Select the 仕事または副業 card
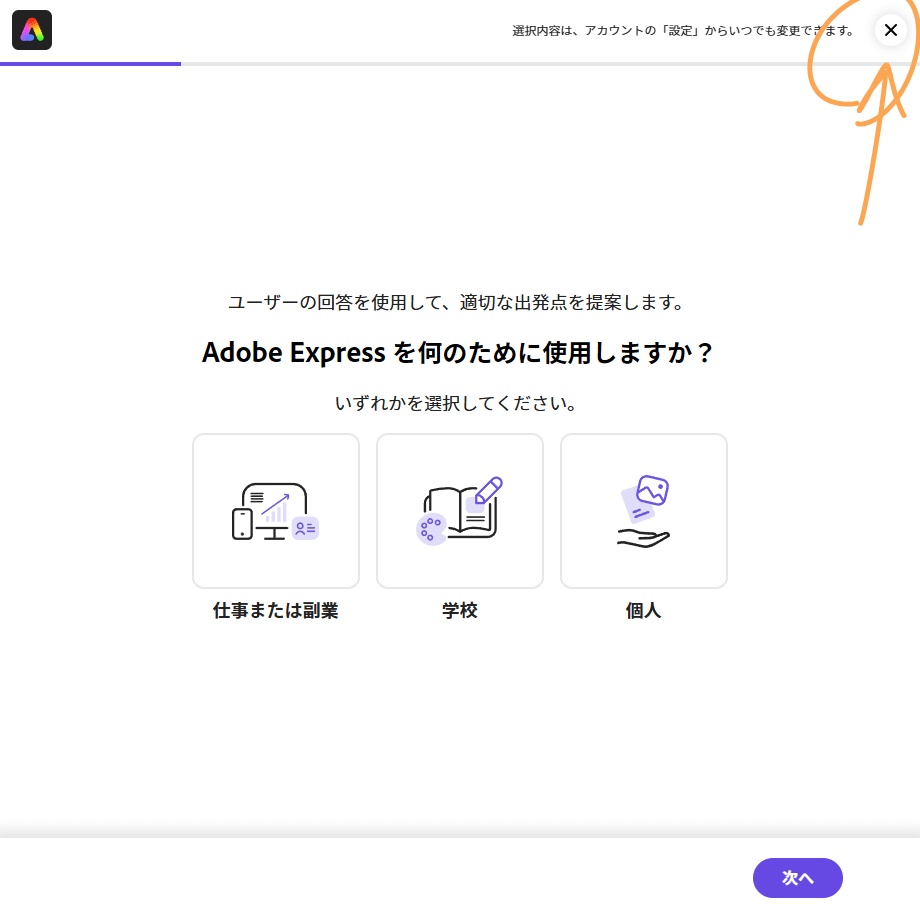The width and height of the screenshot is (920, 914). pyautogui.click(x=276, y=511)
